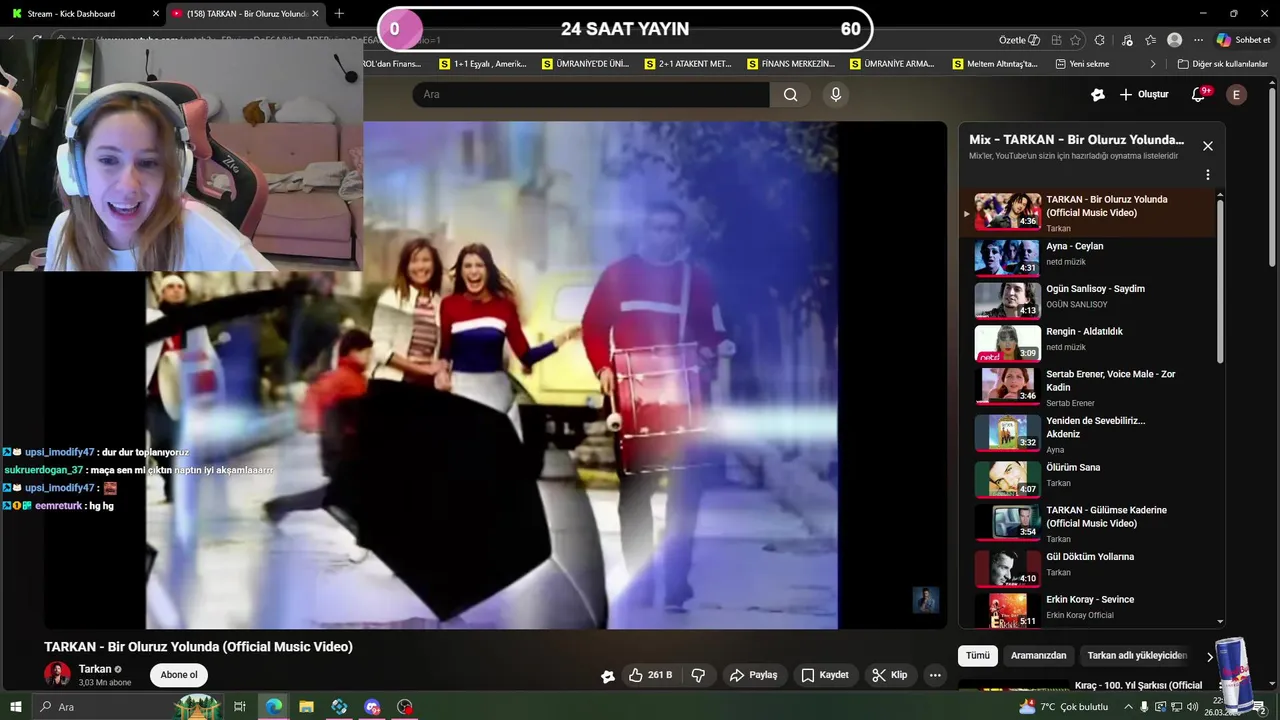Open Diğer sık kullanılanlar folder
The width and height of the screenshot is (1280, 720).
tap(1222, 64)
